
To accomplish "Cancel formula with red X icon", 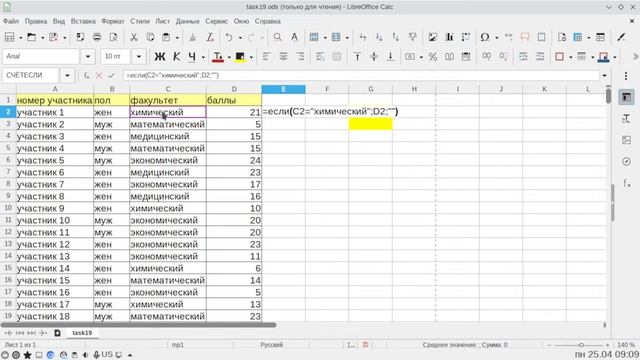I will click(x=99, y=76).
